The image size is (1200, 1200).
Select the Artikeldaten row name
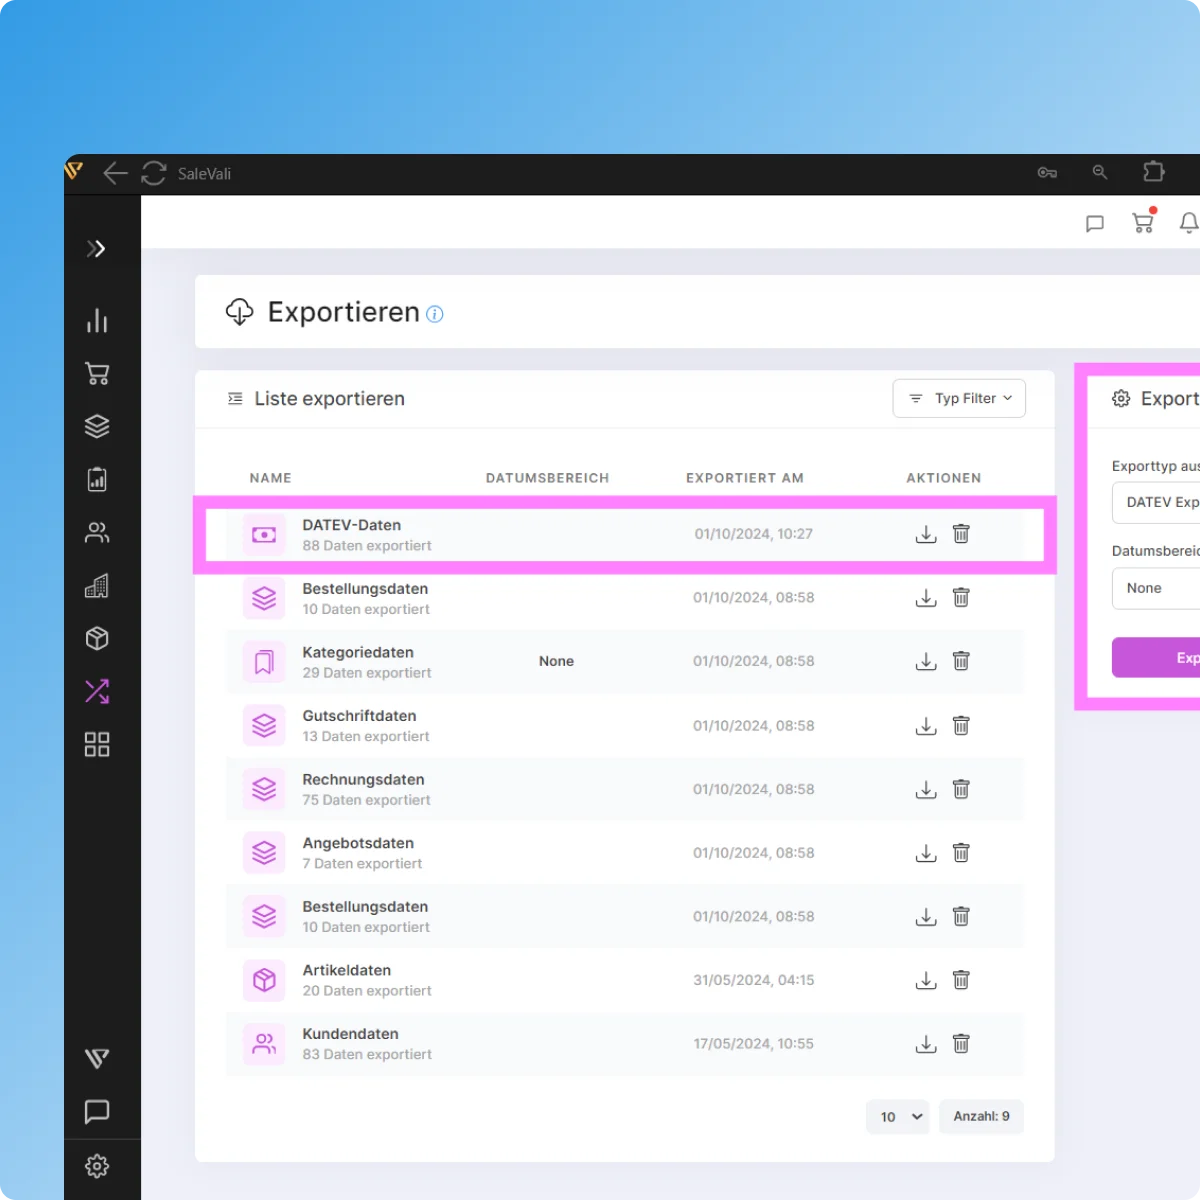(x=347, y=970)
